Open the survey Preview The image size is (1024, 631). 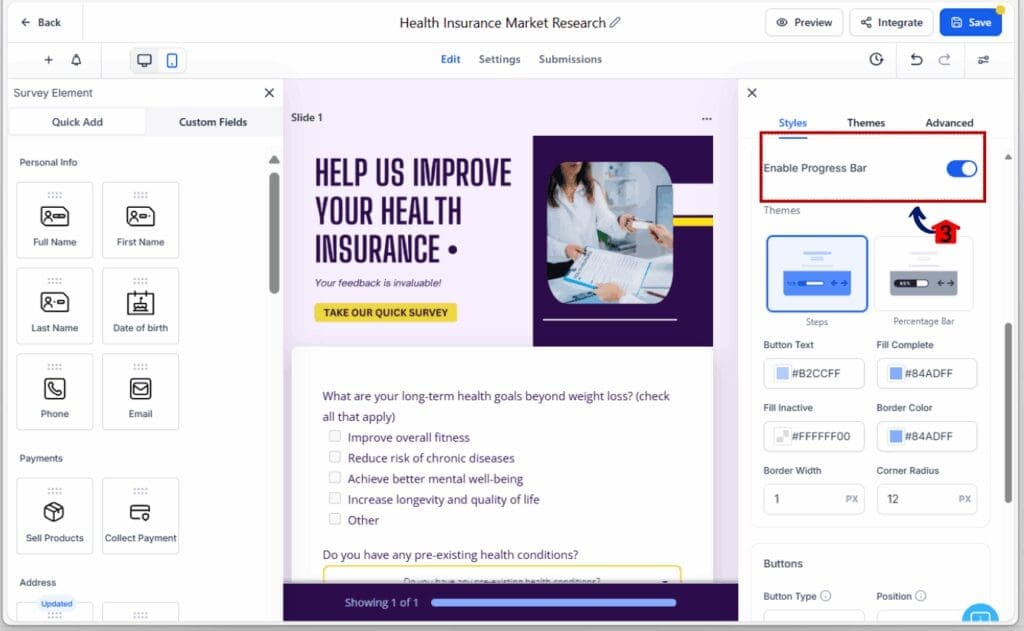tap(804, 22)
